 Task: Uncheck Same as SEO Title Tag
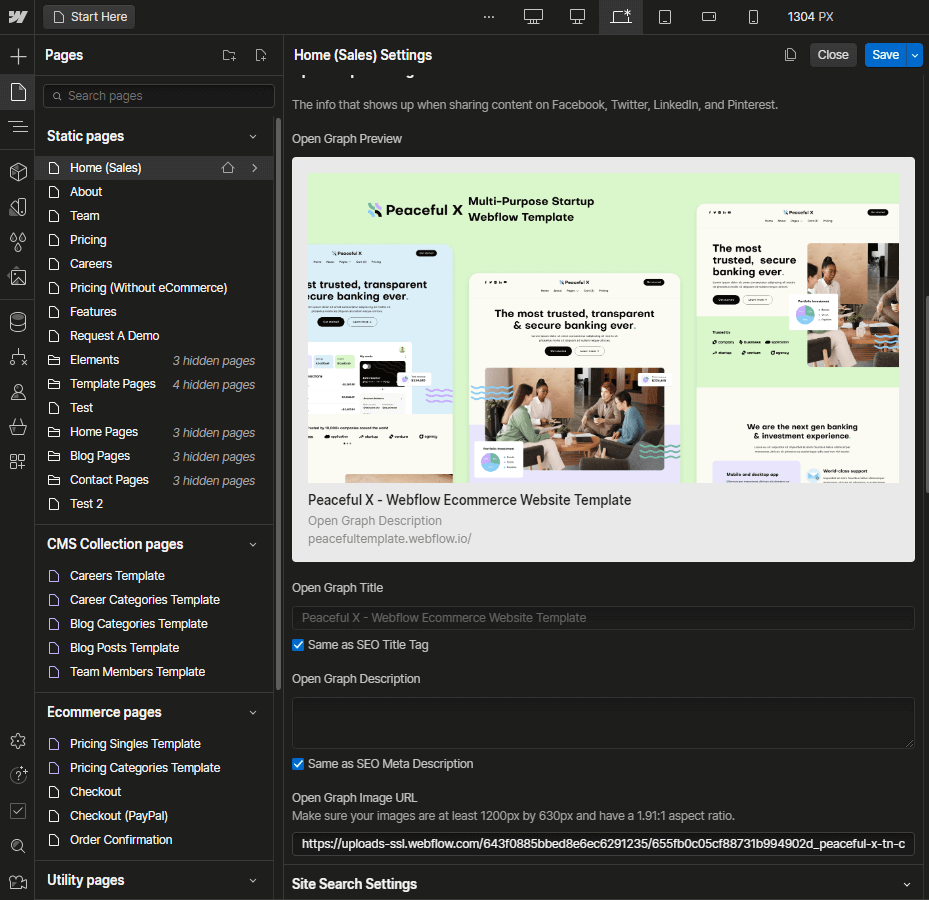click(298, 645)
